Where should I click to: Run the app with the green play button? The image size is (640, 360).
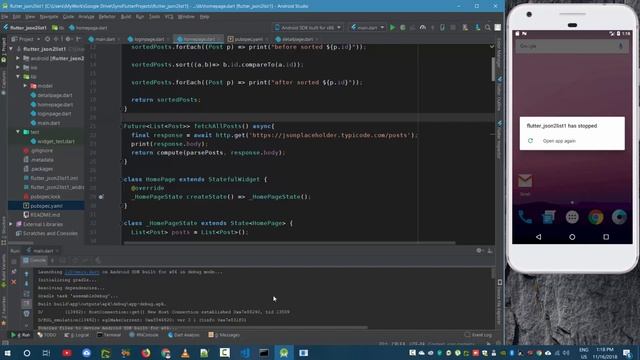click(392, 27)
